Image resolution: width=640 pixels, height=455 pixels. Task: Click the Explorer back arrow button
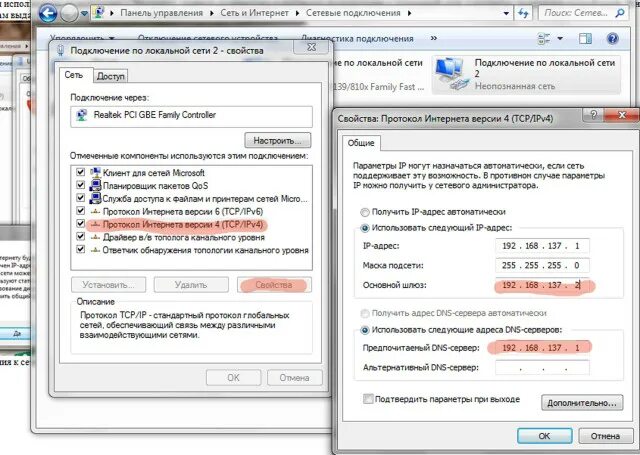coord(48,13)
